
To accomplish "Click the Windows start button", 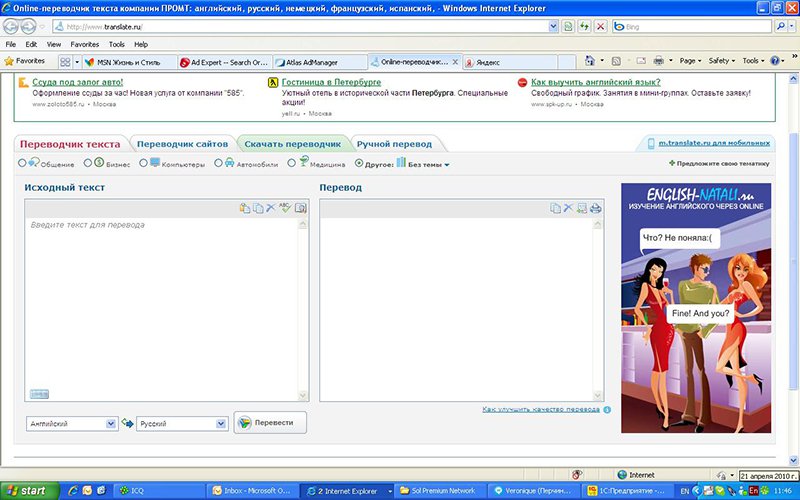I will pos(30,491).
